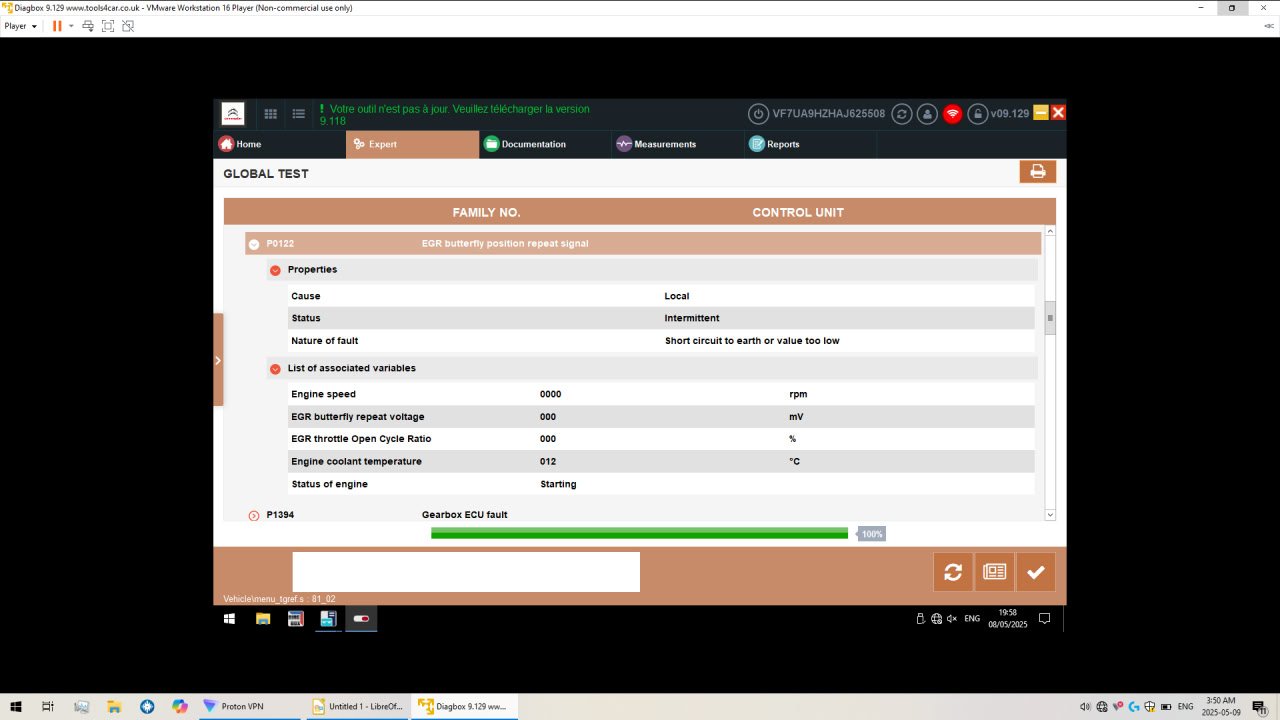Viewport: 1280px width, 720px height.
Task: Click the CONTROL UNIT column header
Action: coord(798,212)
